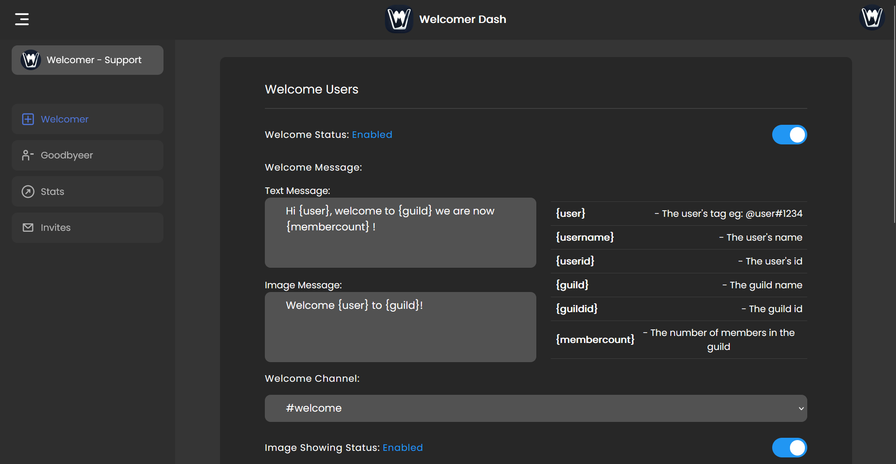896x464 pixels.
Task: Click the top-right Welcomer profile icon
Action: (x=871, y=18)
